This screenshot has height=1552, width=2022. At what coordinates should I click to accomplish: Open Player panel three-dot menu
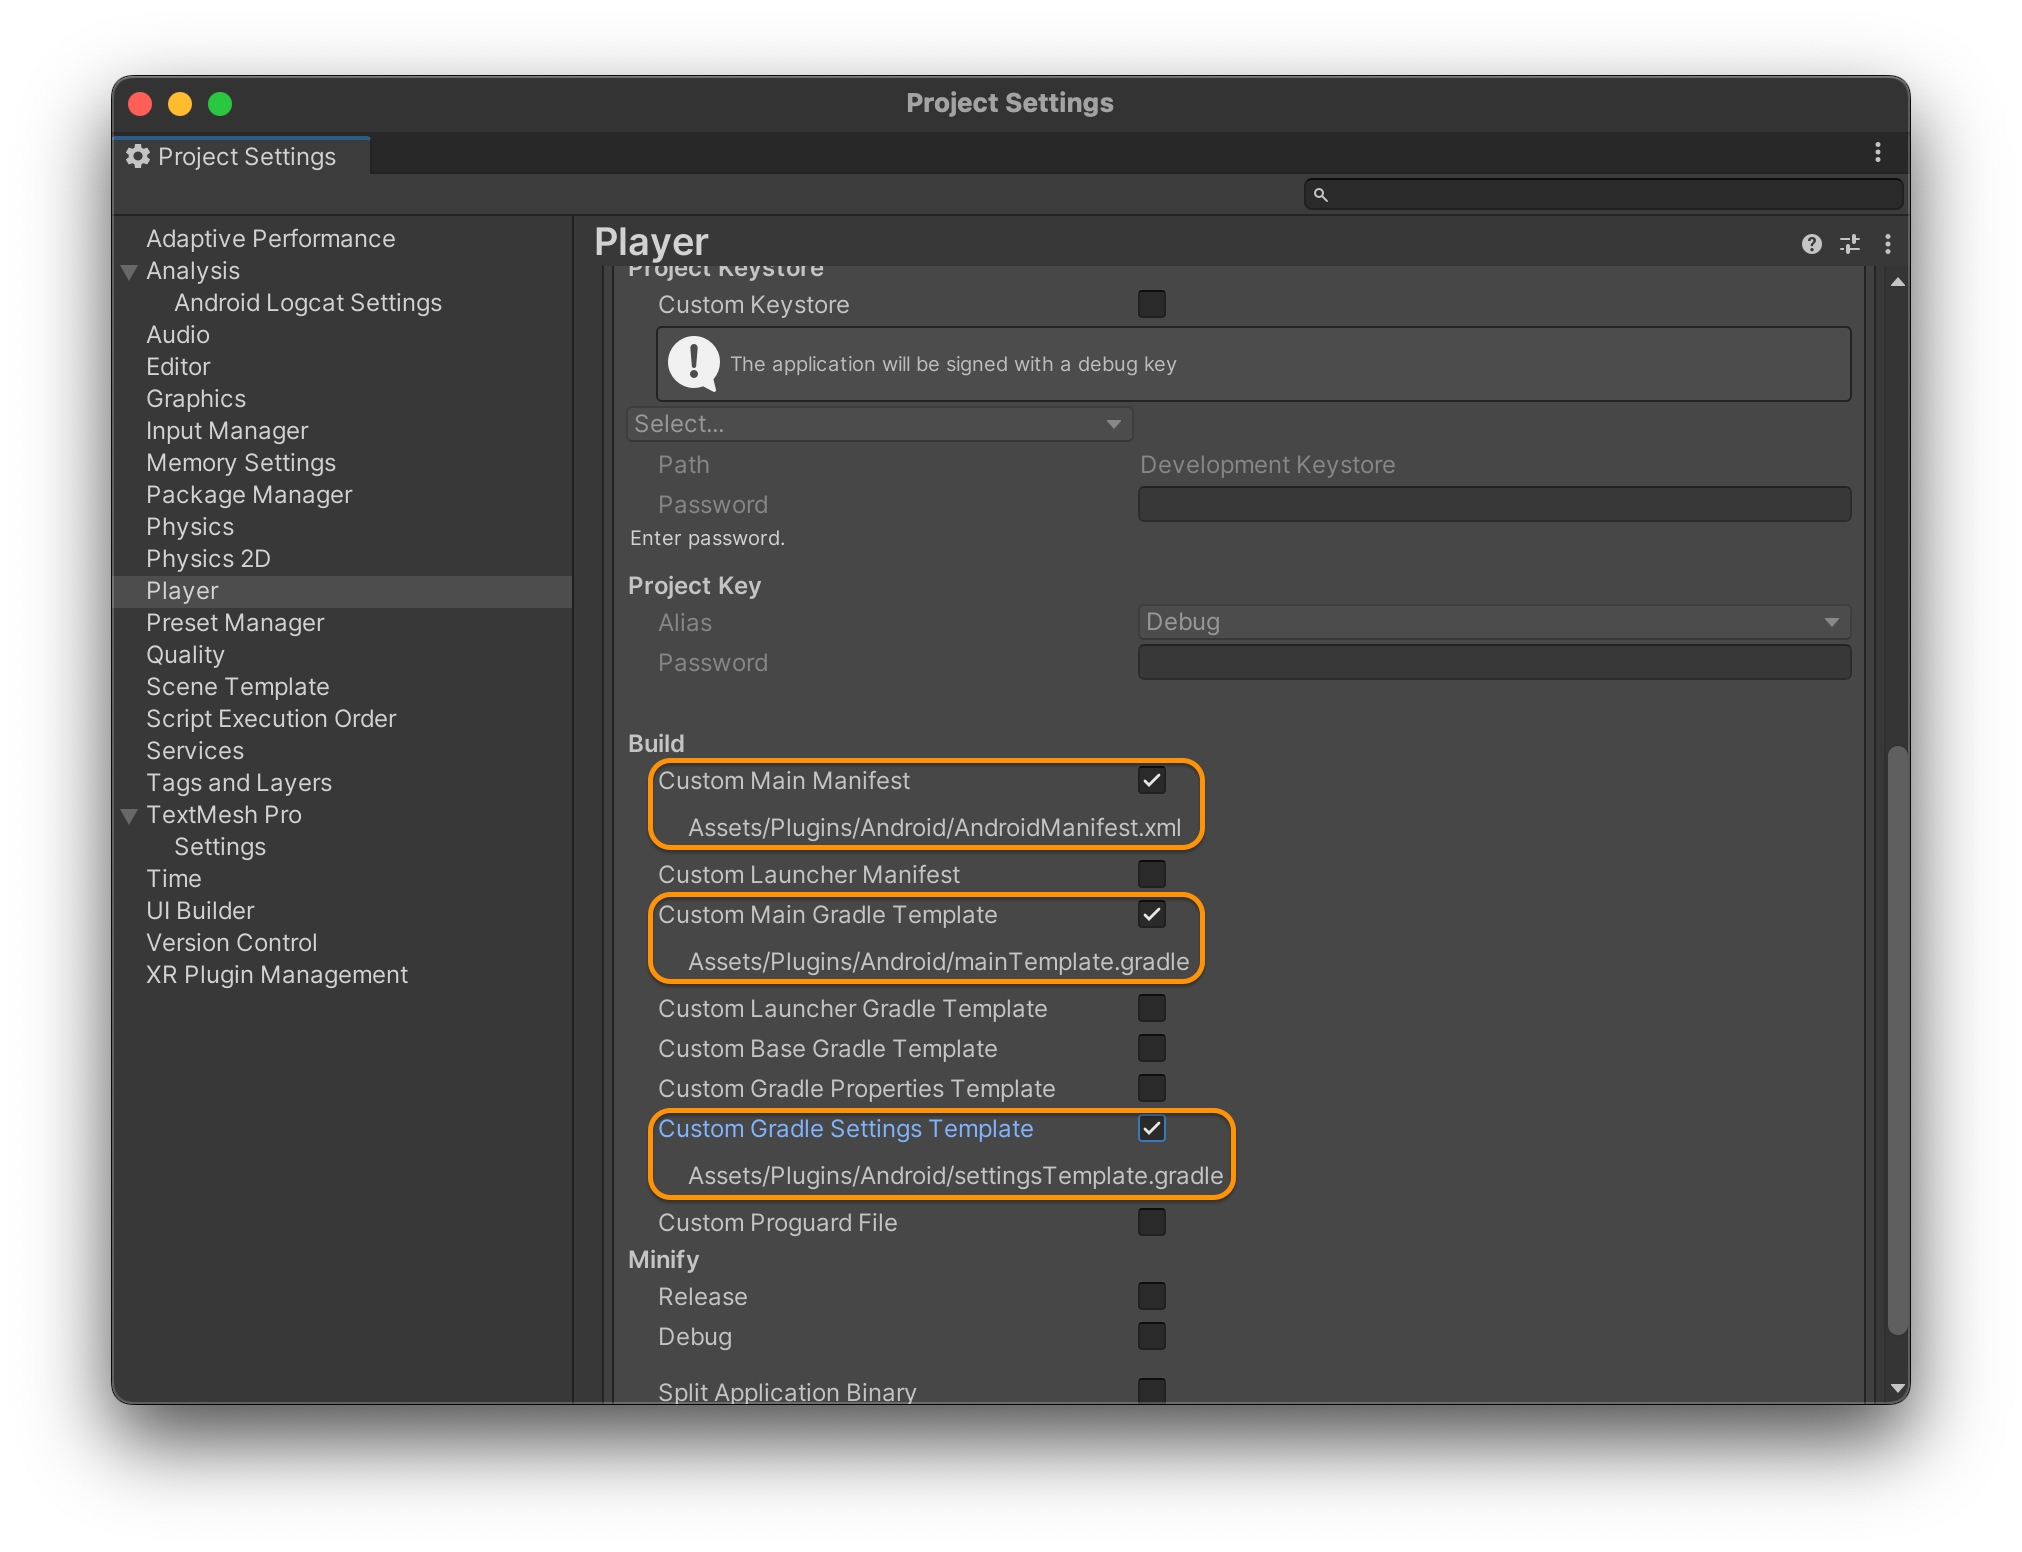tap(1887, 244)
